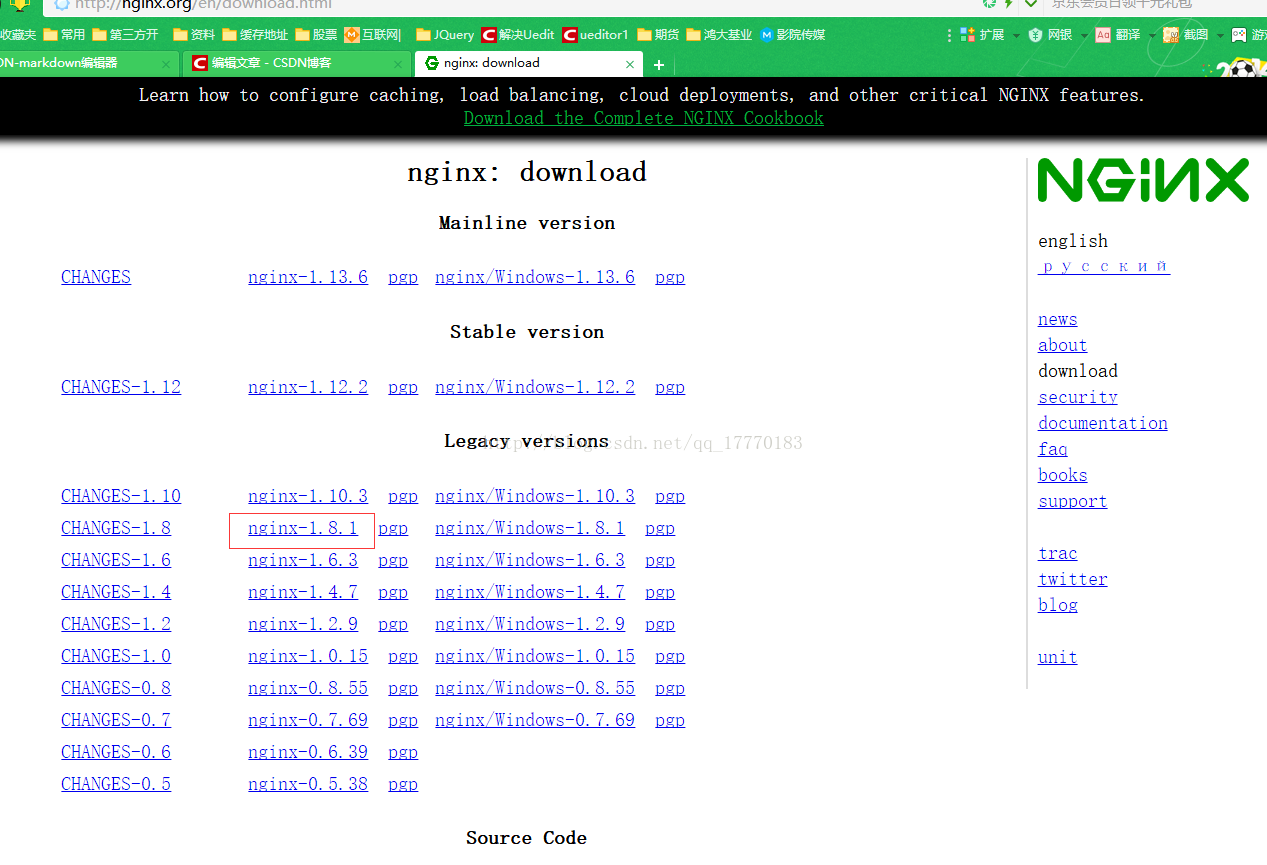Download nginx-1.6.3 source

click(303, 560)
